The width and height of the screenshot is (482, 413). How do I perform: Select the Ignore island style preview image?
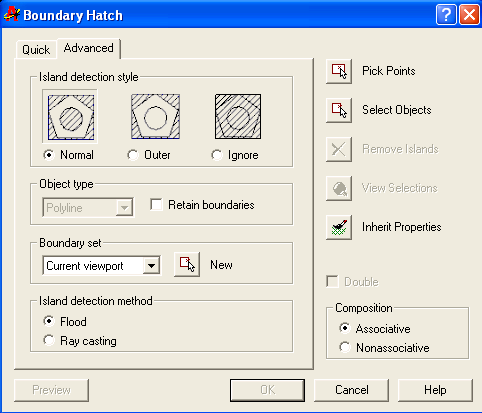(238, 117)
